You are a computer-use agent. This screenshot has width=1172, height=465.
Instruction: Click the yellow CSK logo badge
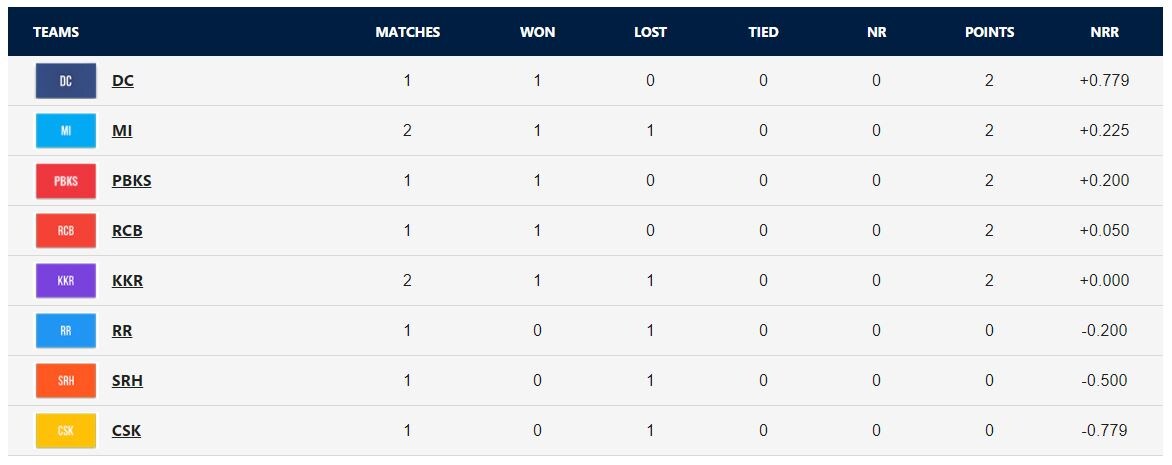[x=66, y=431]
